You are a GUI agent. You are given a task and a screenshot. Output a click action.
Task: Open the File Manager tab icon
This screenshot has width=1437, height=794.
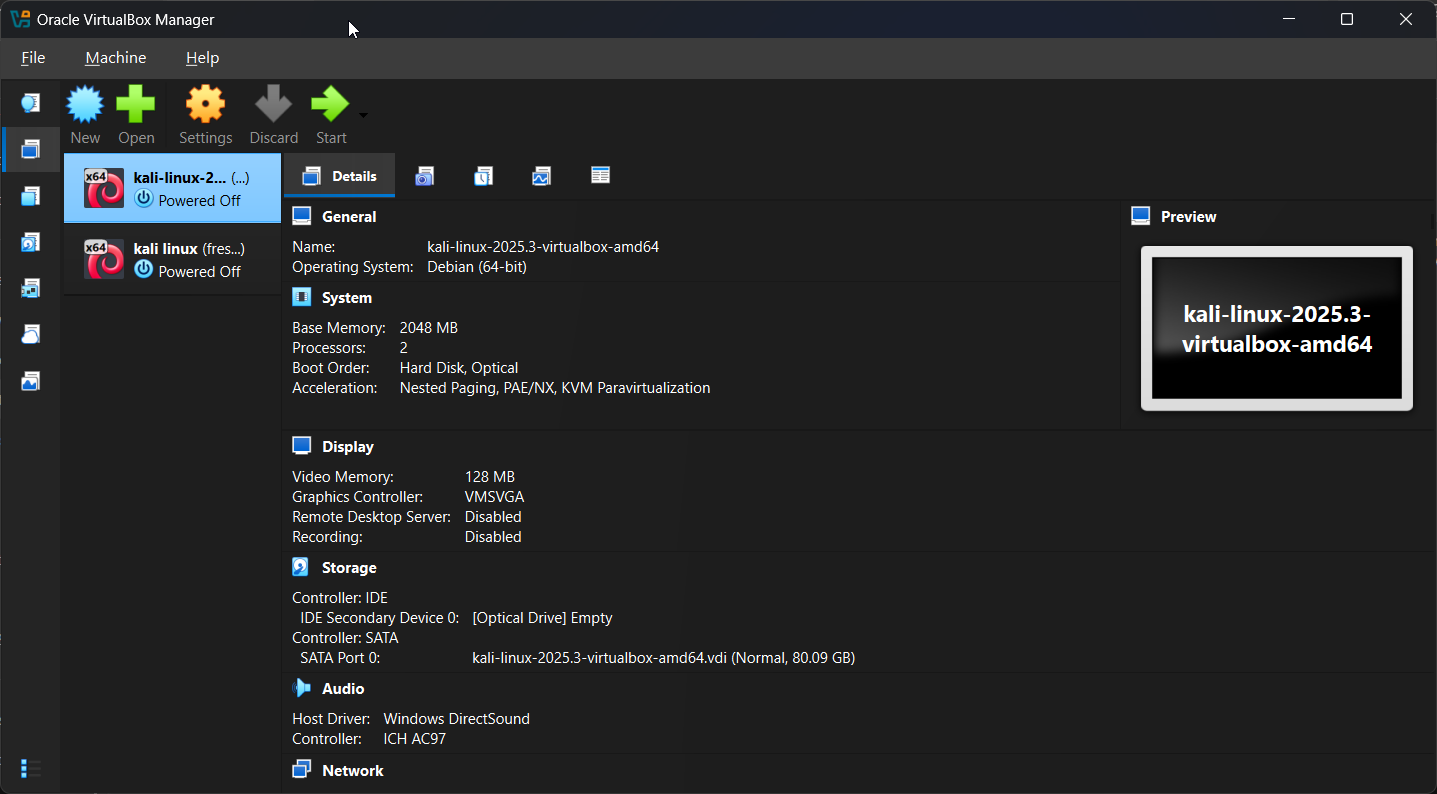pyautogui.click(x=600, y=176)
